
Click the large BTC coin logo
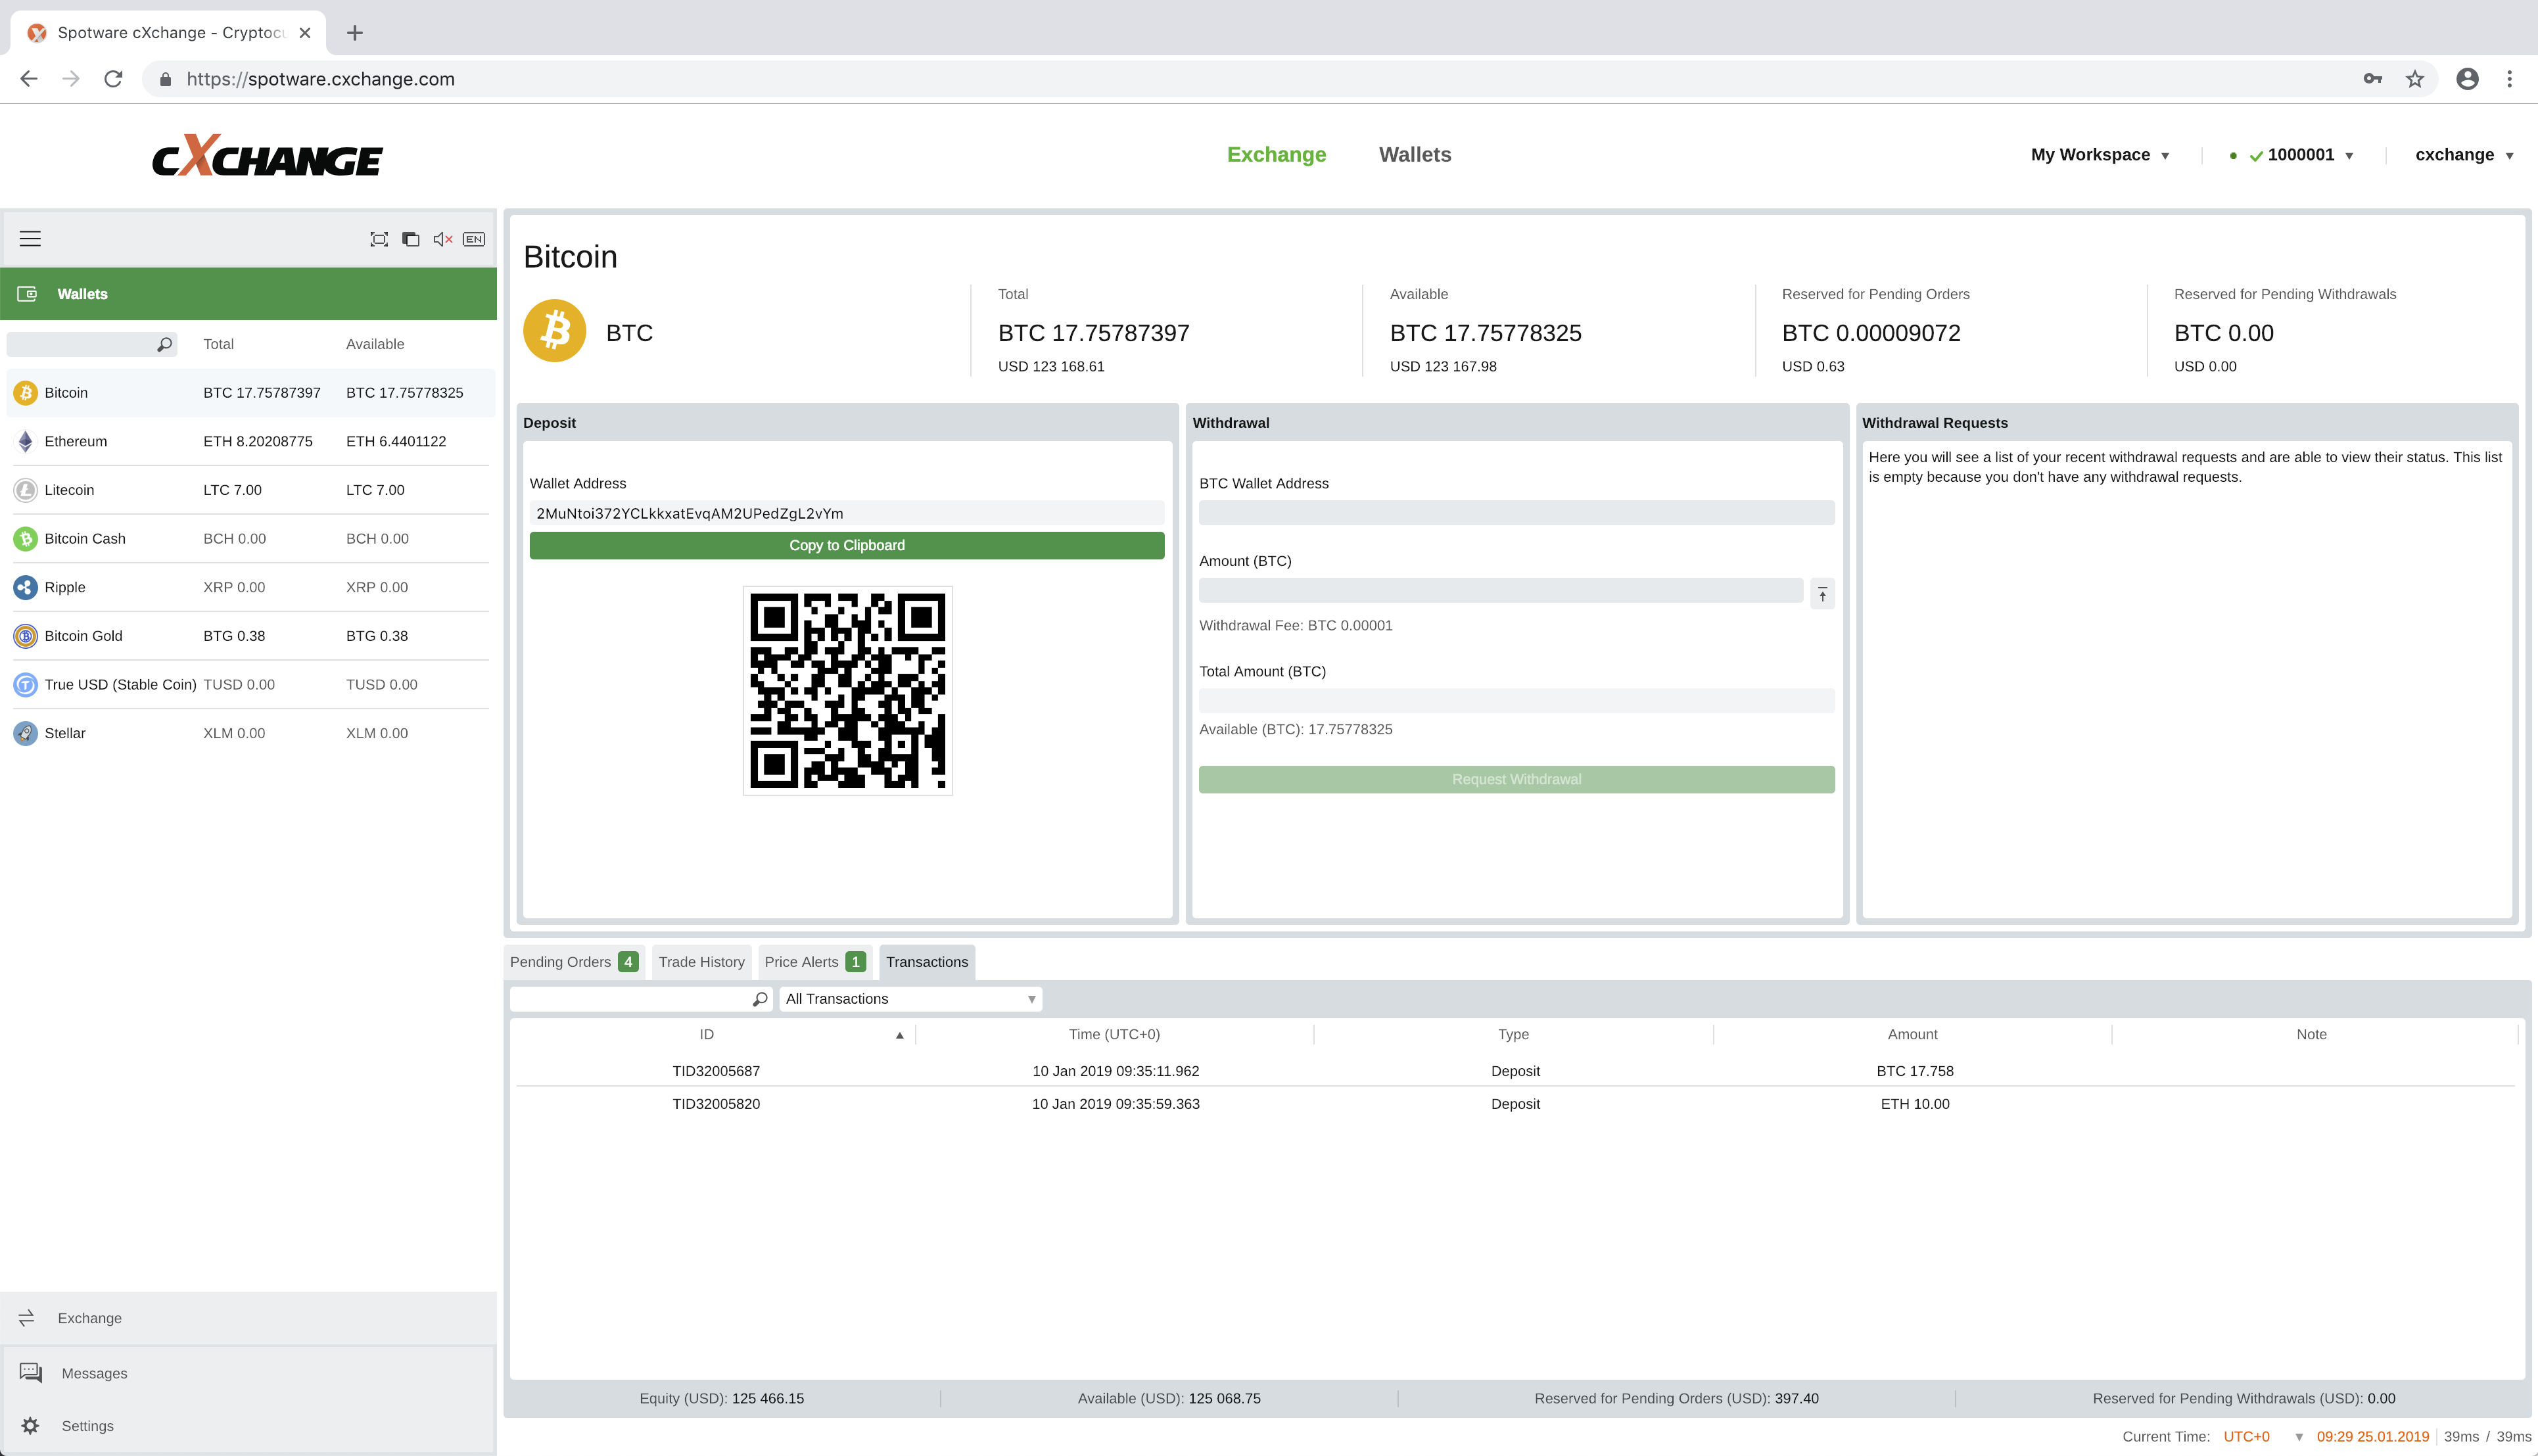[x=555, y=331]
